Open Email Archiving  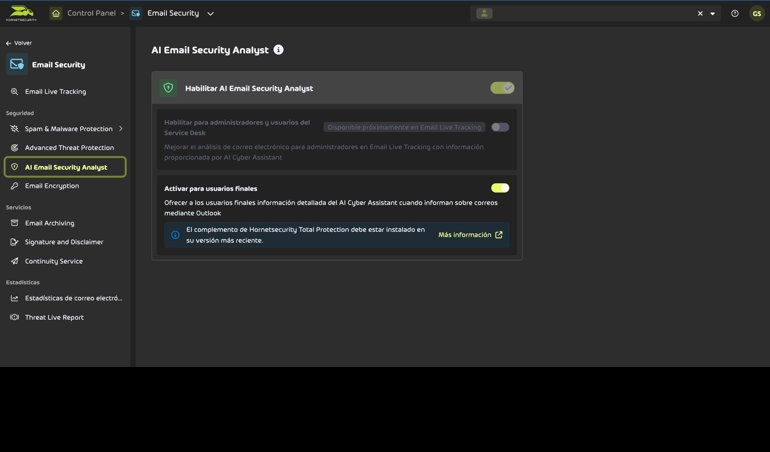50,223
